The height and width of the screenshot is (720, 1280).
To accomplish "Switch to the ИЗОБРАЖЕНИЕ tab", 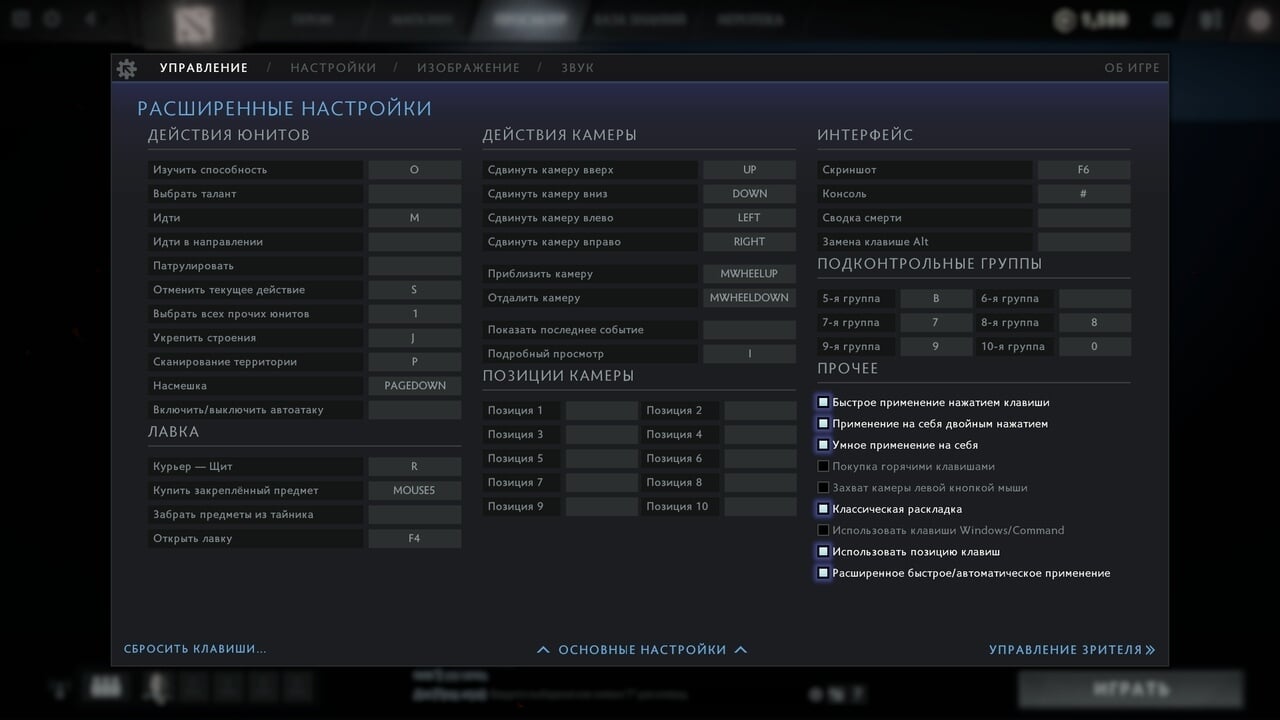I will click(468, 68).
